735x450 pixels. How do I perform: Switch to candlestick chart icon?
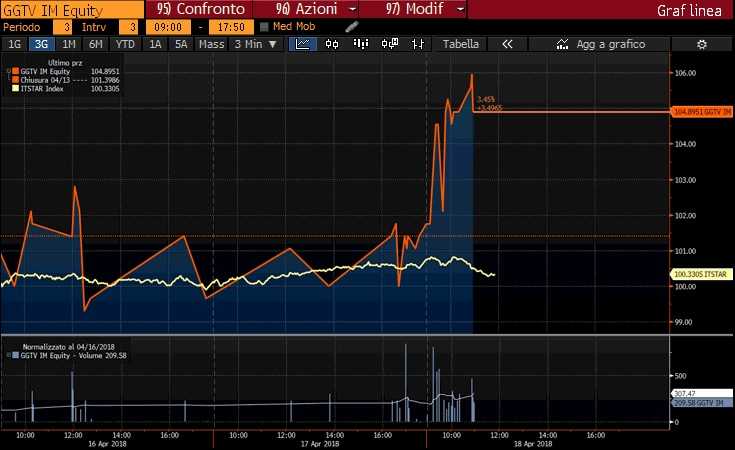pos(332,44)
